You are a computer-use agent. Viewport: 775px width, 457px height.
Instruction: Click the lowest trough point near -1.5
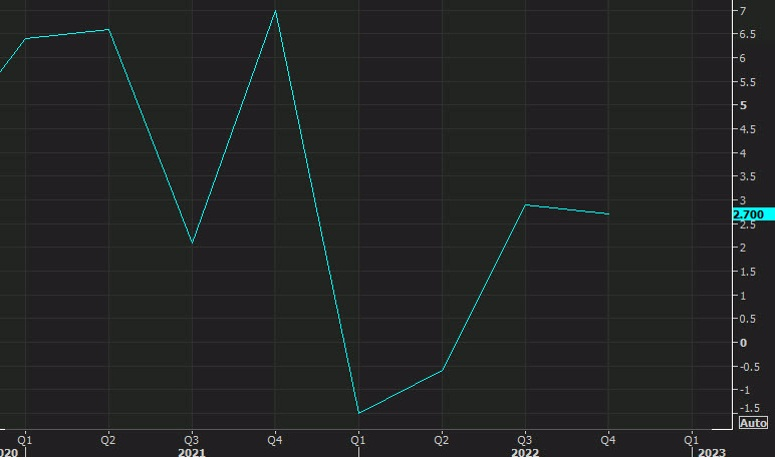(358, 413)
